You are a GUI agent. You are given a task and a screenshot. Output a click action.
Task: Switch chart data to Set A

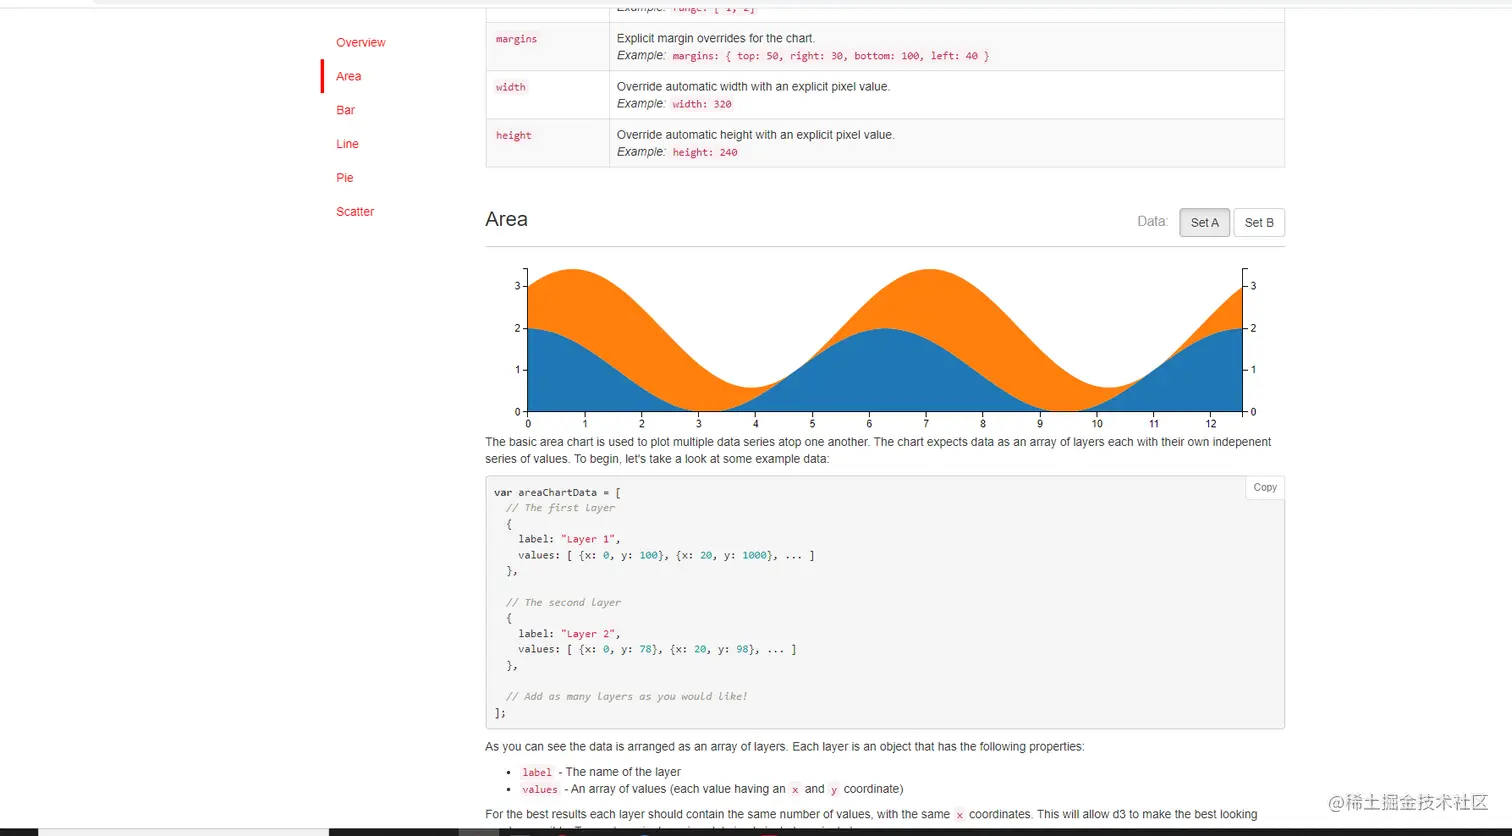1205,222
